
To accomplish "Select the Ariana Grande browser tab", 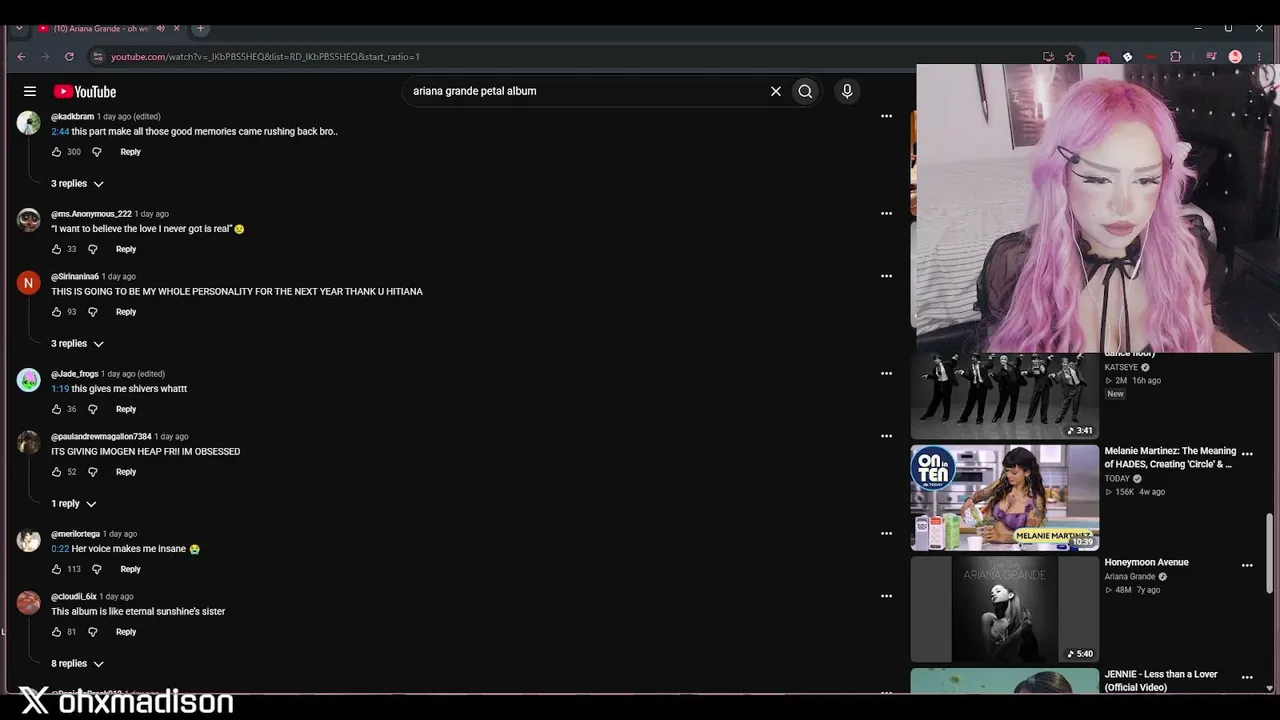I will pyautogui.click(x=109, y=28).
